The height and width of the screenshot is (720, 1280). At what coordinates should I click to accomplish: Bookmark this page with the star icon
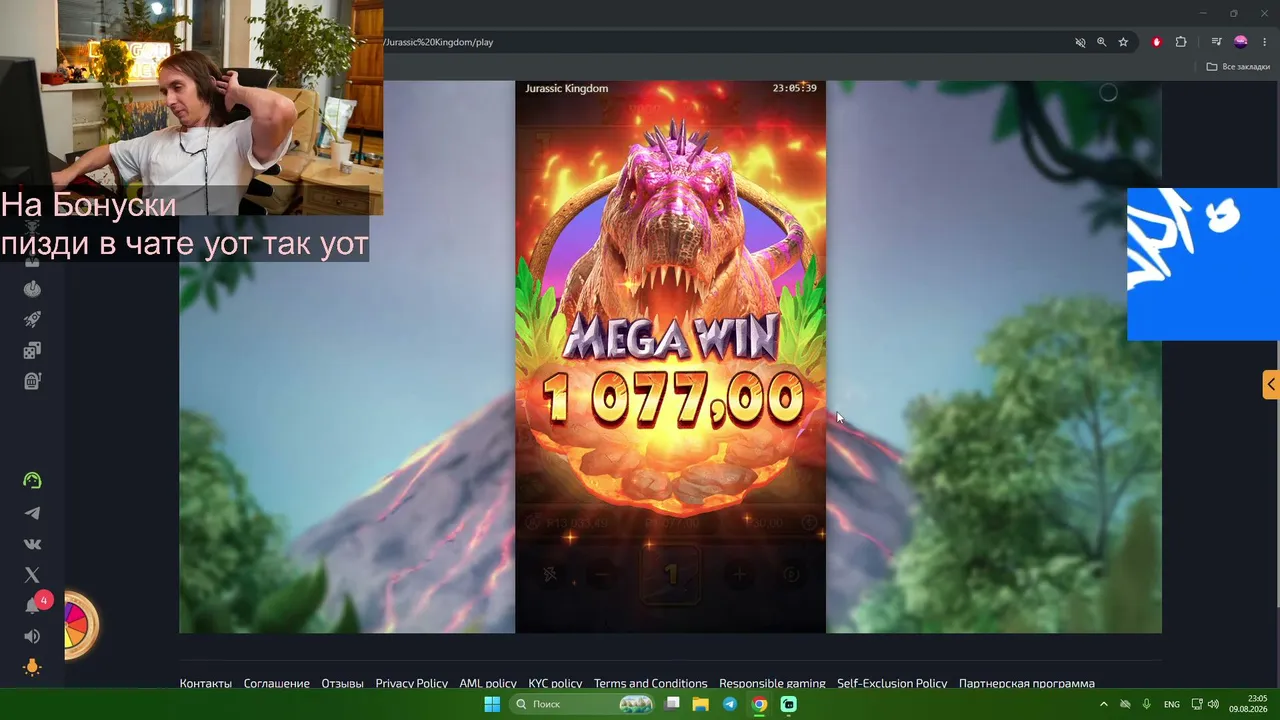coord(1123,42)
